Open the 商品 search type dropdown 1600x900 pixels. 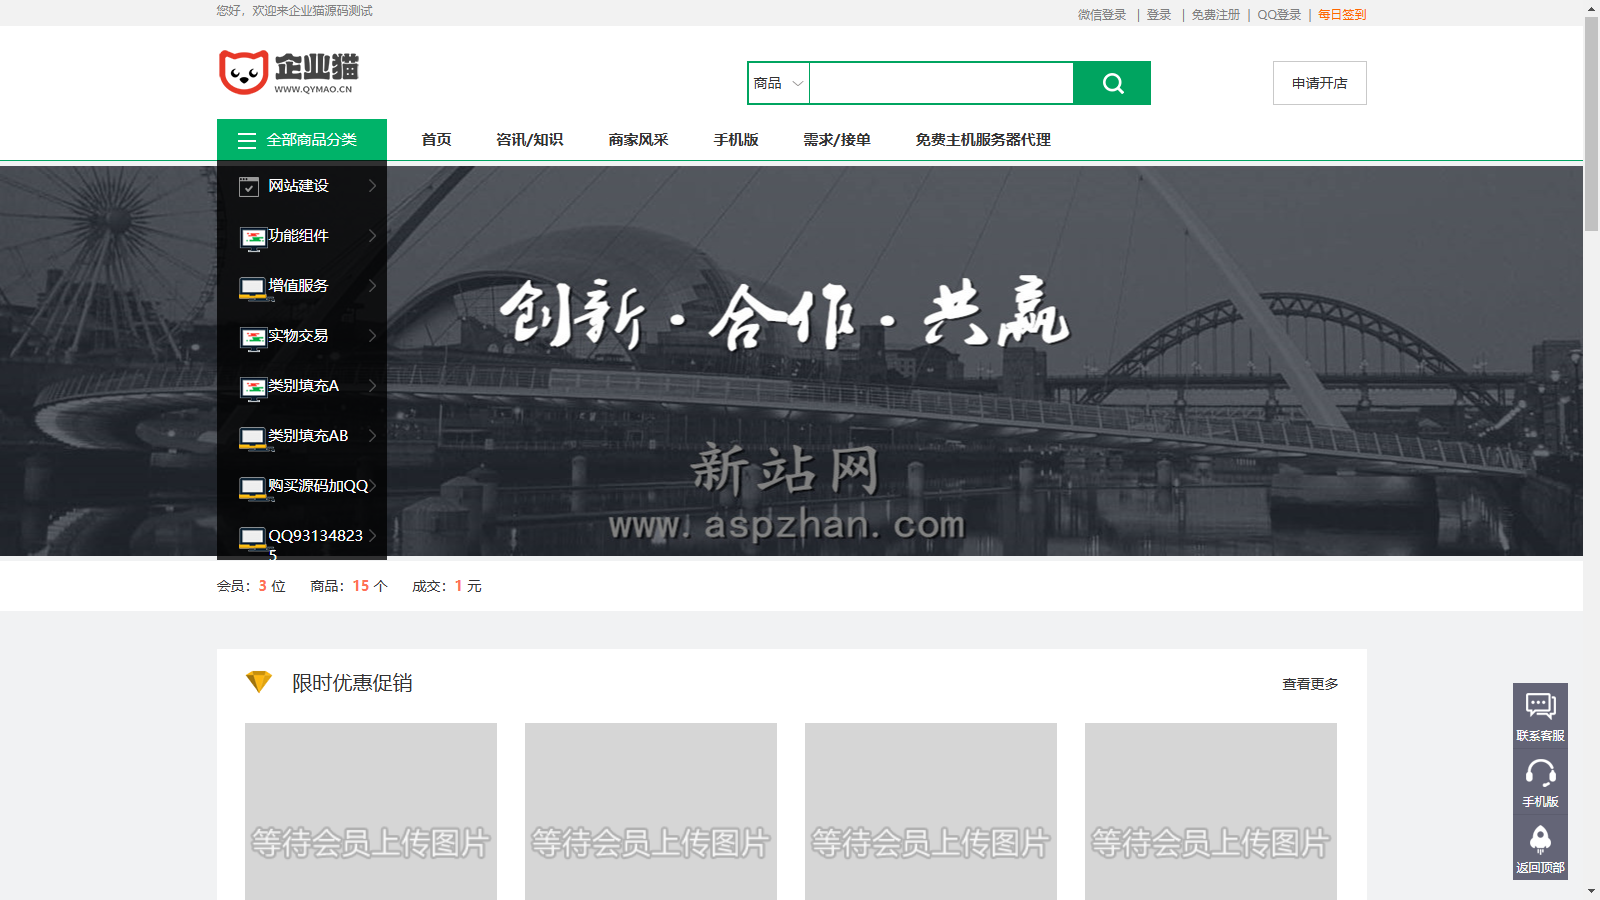click(x=778, y=83)
